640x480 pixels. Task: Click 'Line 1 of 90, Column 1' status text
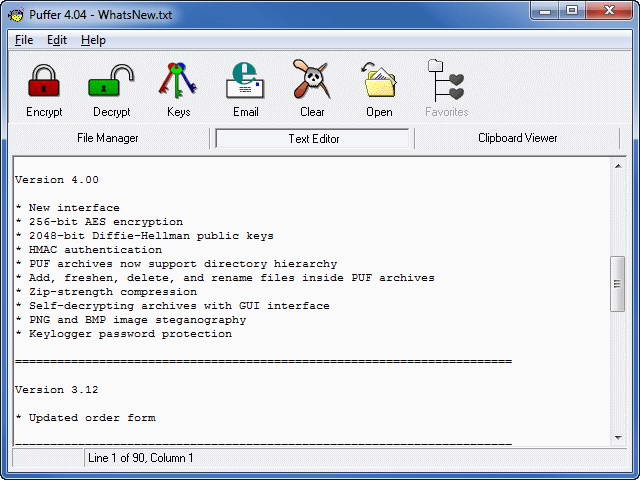pyautogui.click(x=140, y=458)
